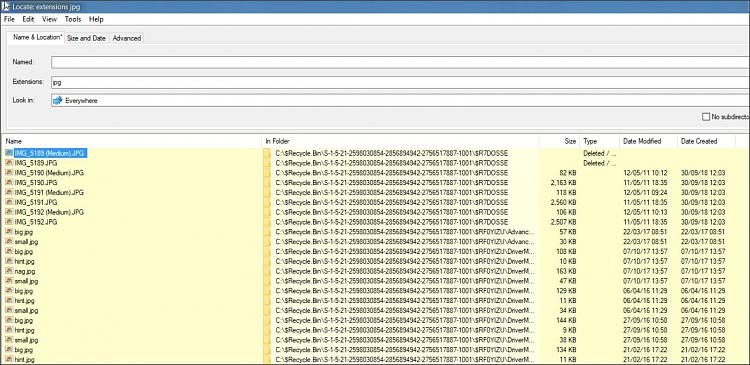Screen dimensions: 750x365
Task: Sort results by the Size column header
Action: pos(559,141)
